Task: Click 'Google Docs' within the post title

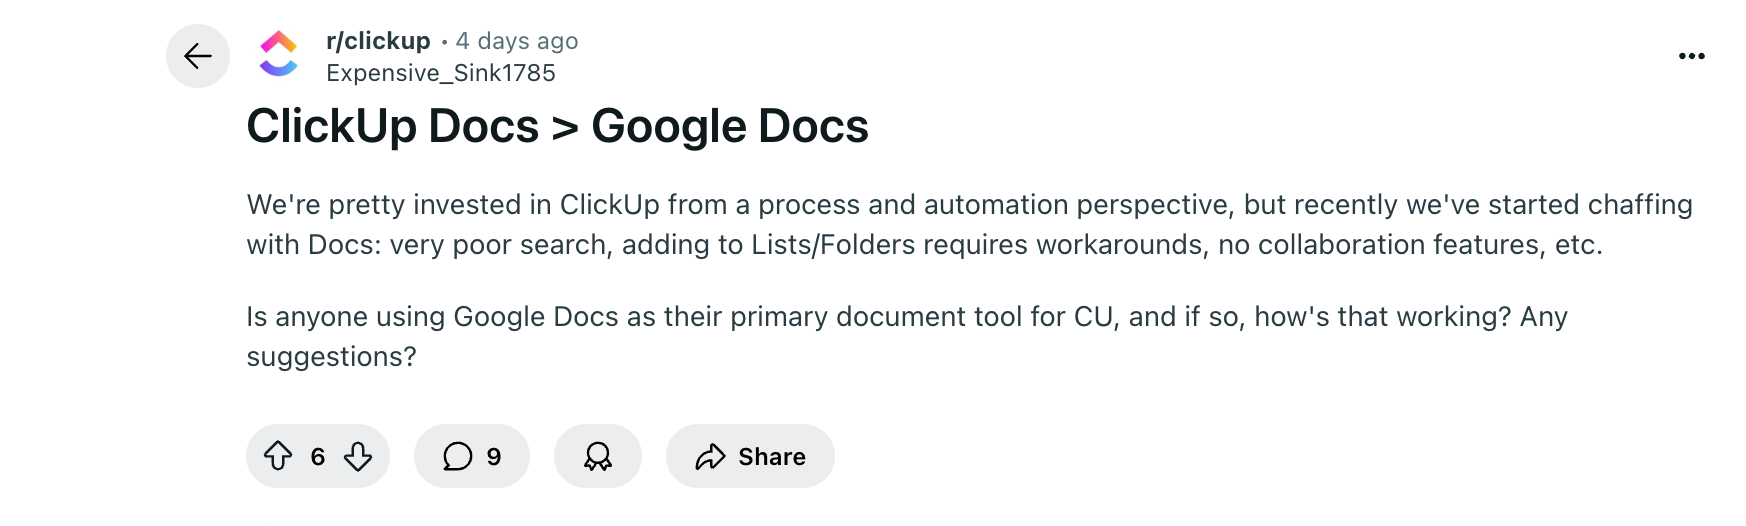Action: (x=730, y=126)
